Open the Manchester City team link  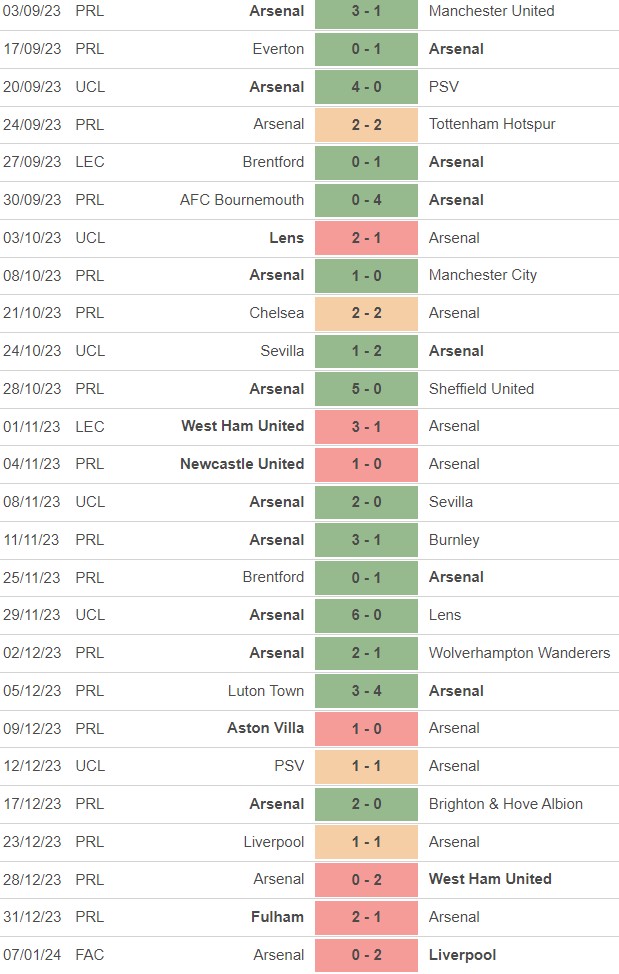[x=483, y=275]
